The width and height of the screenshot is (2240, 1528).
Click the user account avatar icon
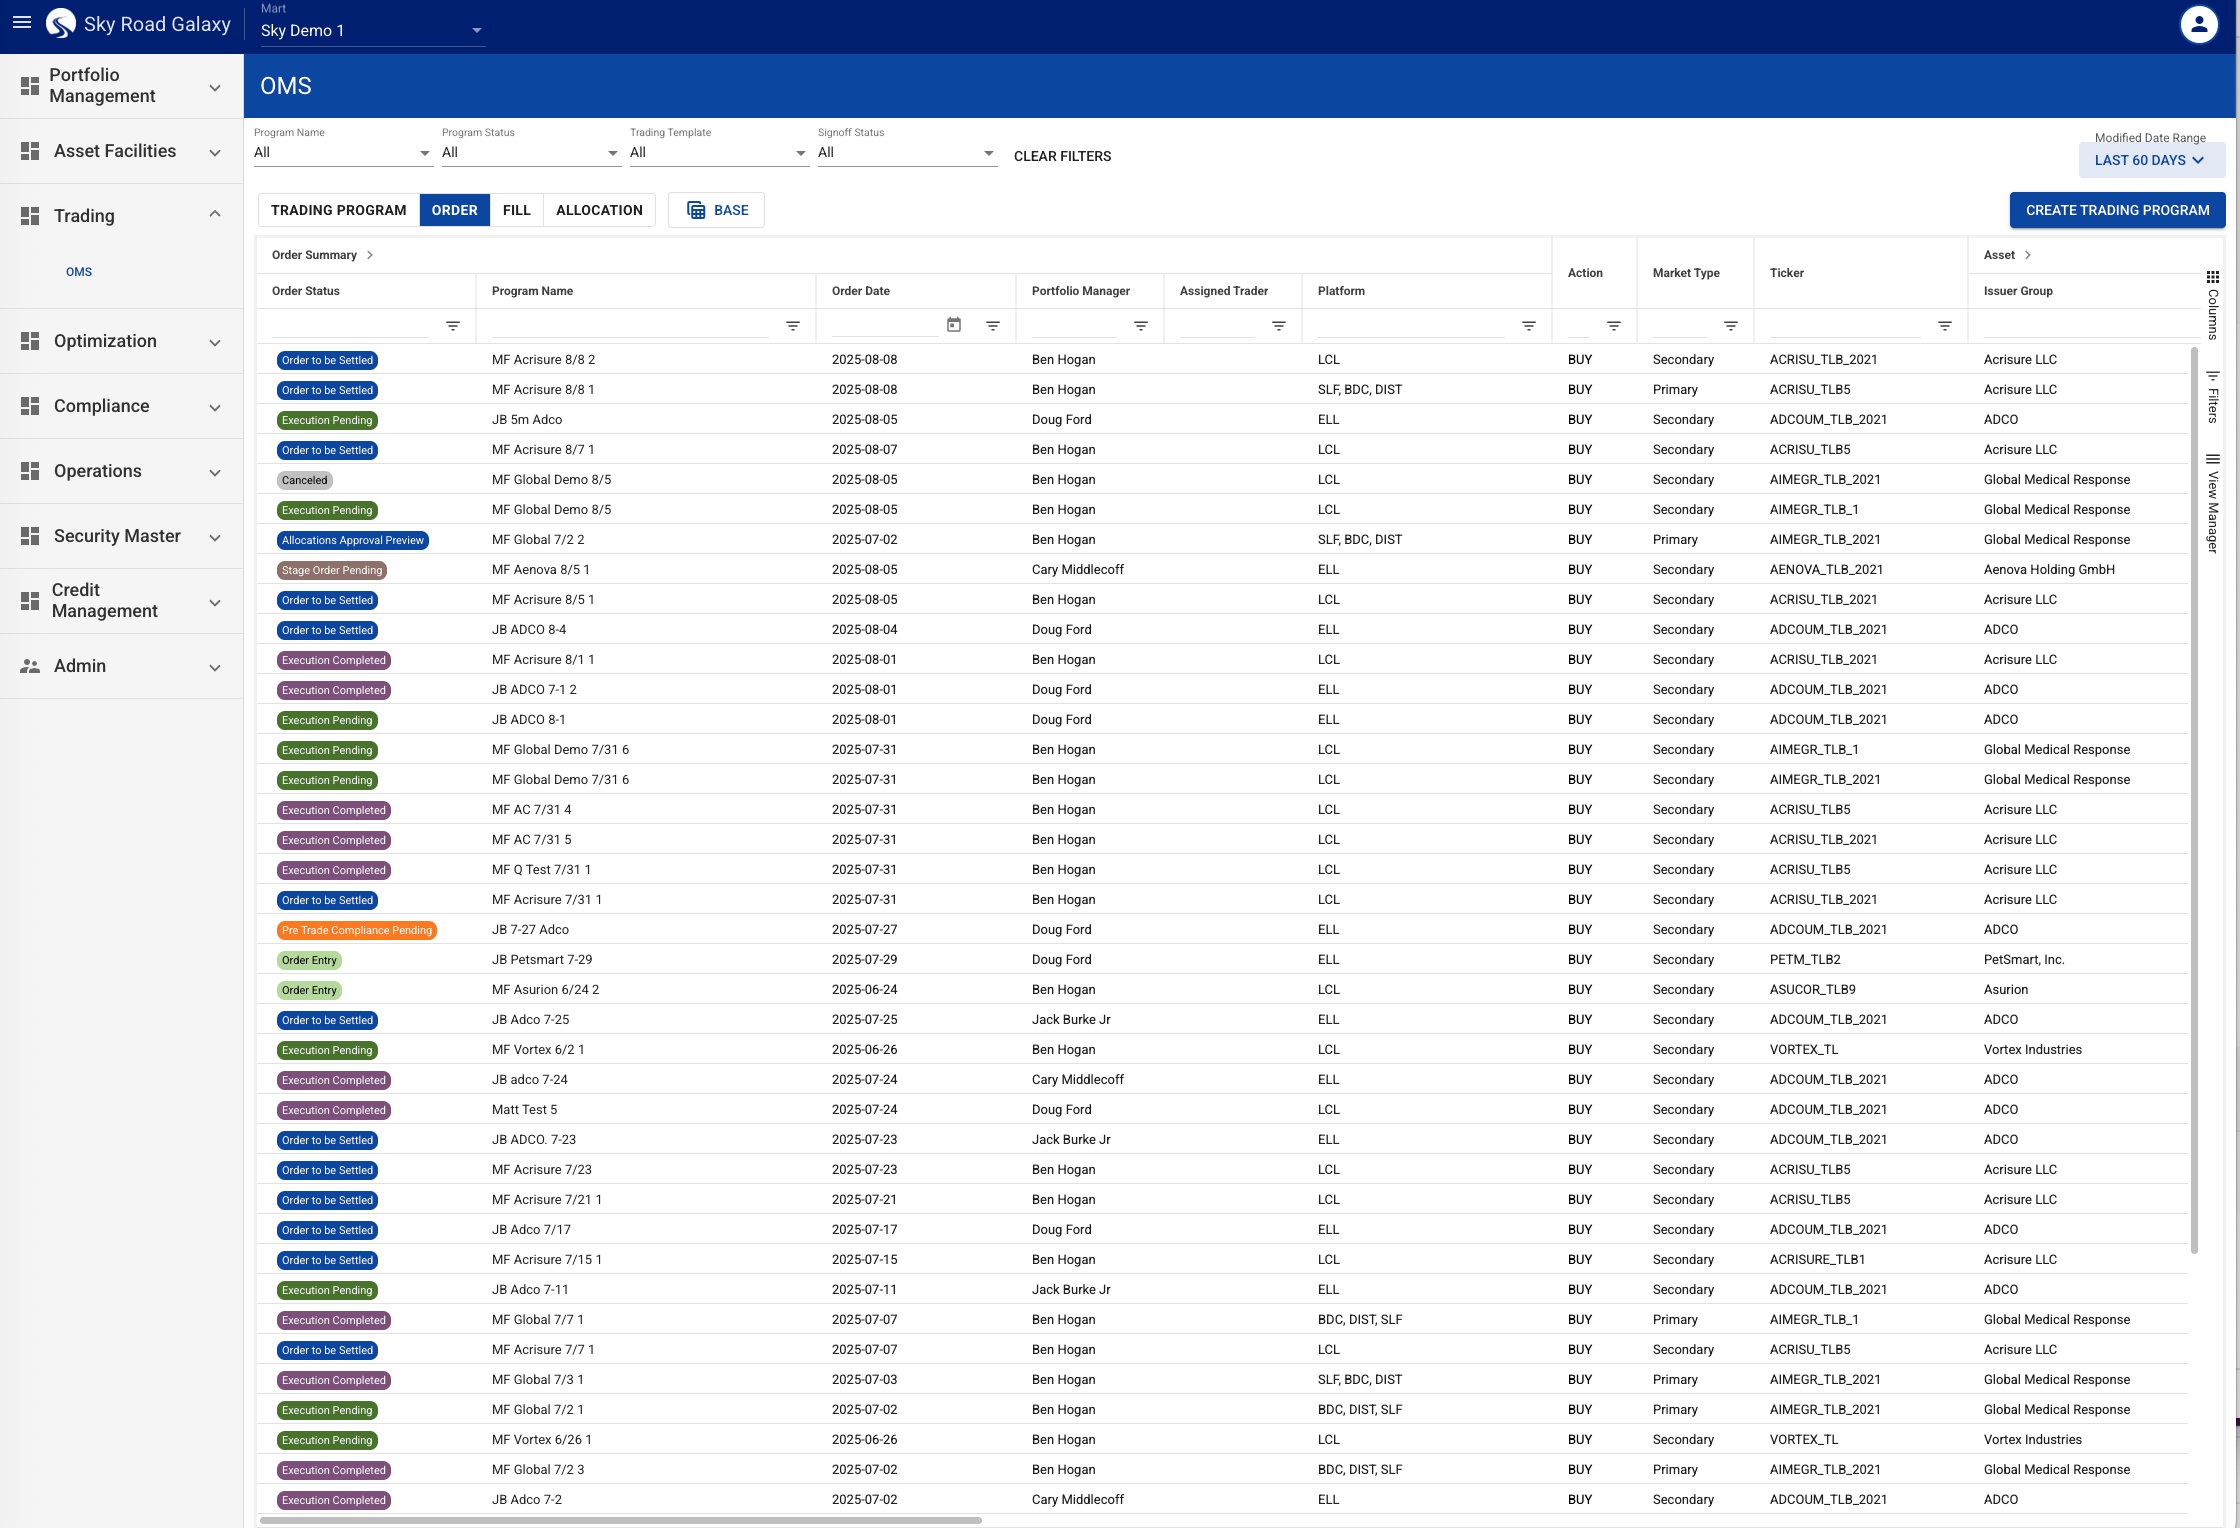[x=2198, y=25]
